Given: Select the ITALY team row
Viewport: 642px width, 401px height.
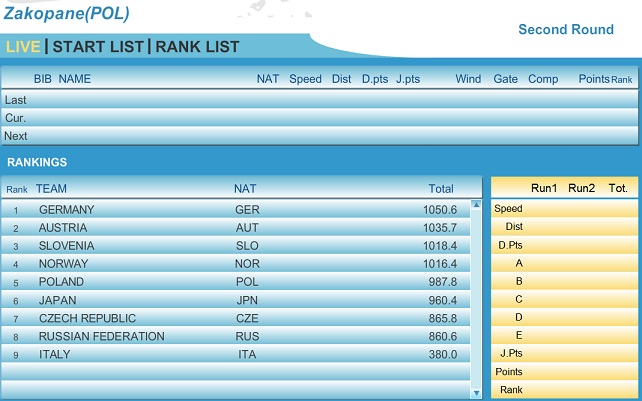Looking at the screenshot, I should [235, 354].
